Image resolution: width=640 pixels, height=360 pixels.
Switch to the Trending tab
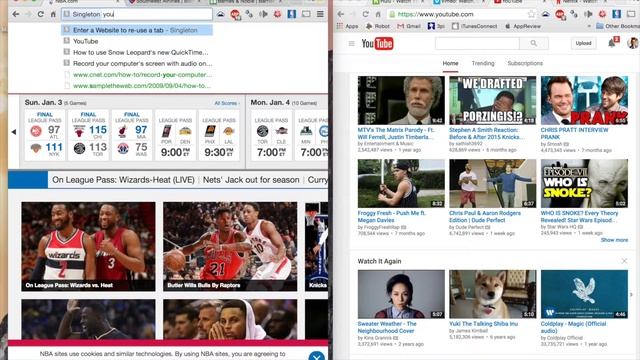(x=483, y=63)
